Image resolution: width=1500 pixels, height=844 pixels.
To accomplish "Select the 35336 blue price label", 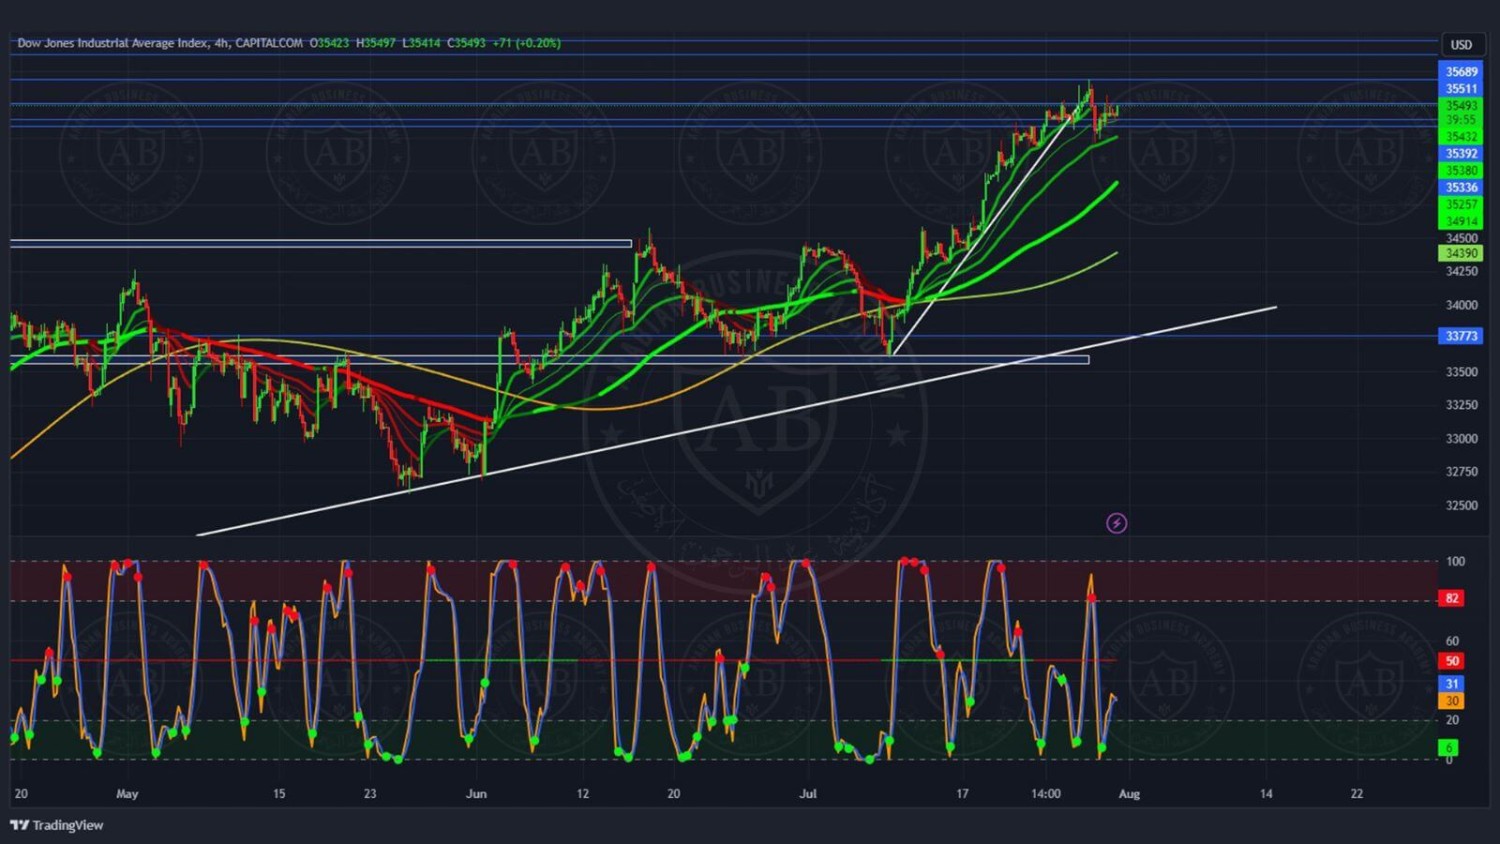I will pyautogui.click(x=1461, y=188).
